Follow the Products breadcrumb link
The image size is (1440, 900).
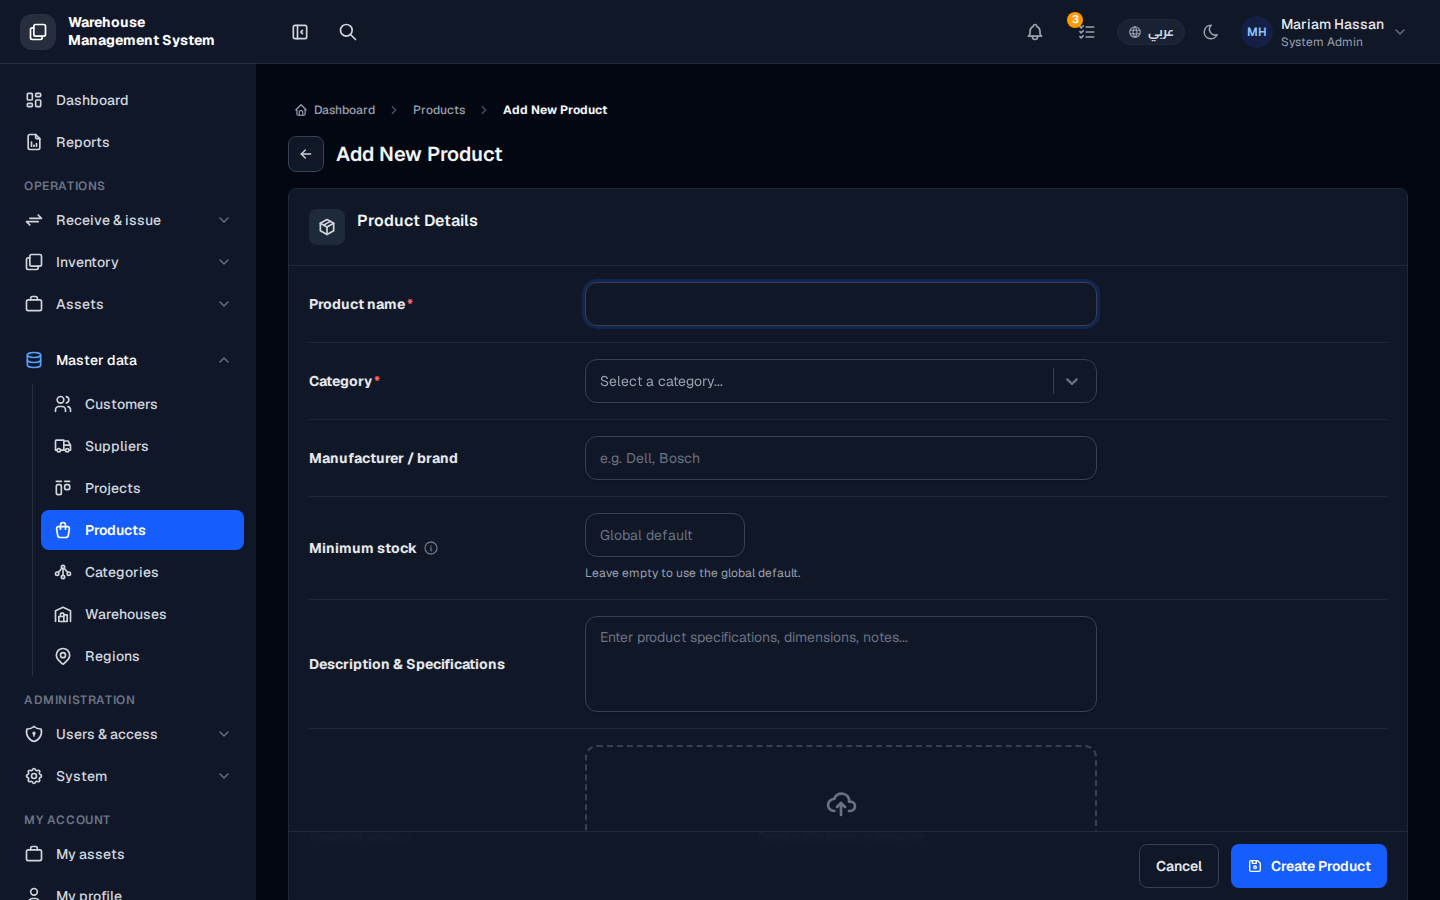(439, 110)
